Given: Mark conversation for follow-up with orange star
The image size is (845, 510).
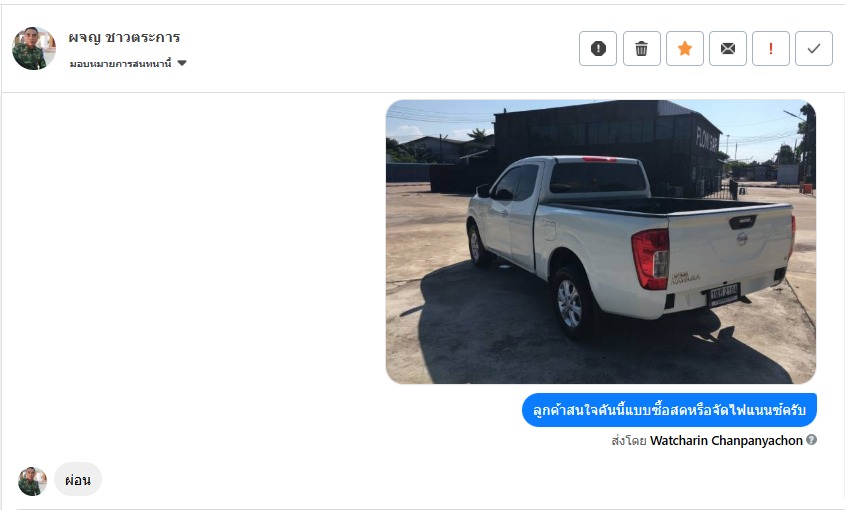Looking at the screenshot, I should [x=684, y=49].
